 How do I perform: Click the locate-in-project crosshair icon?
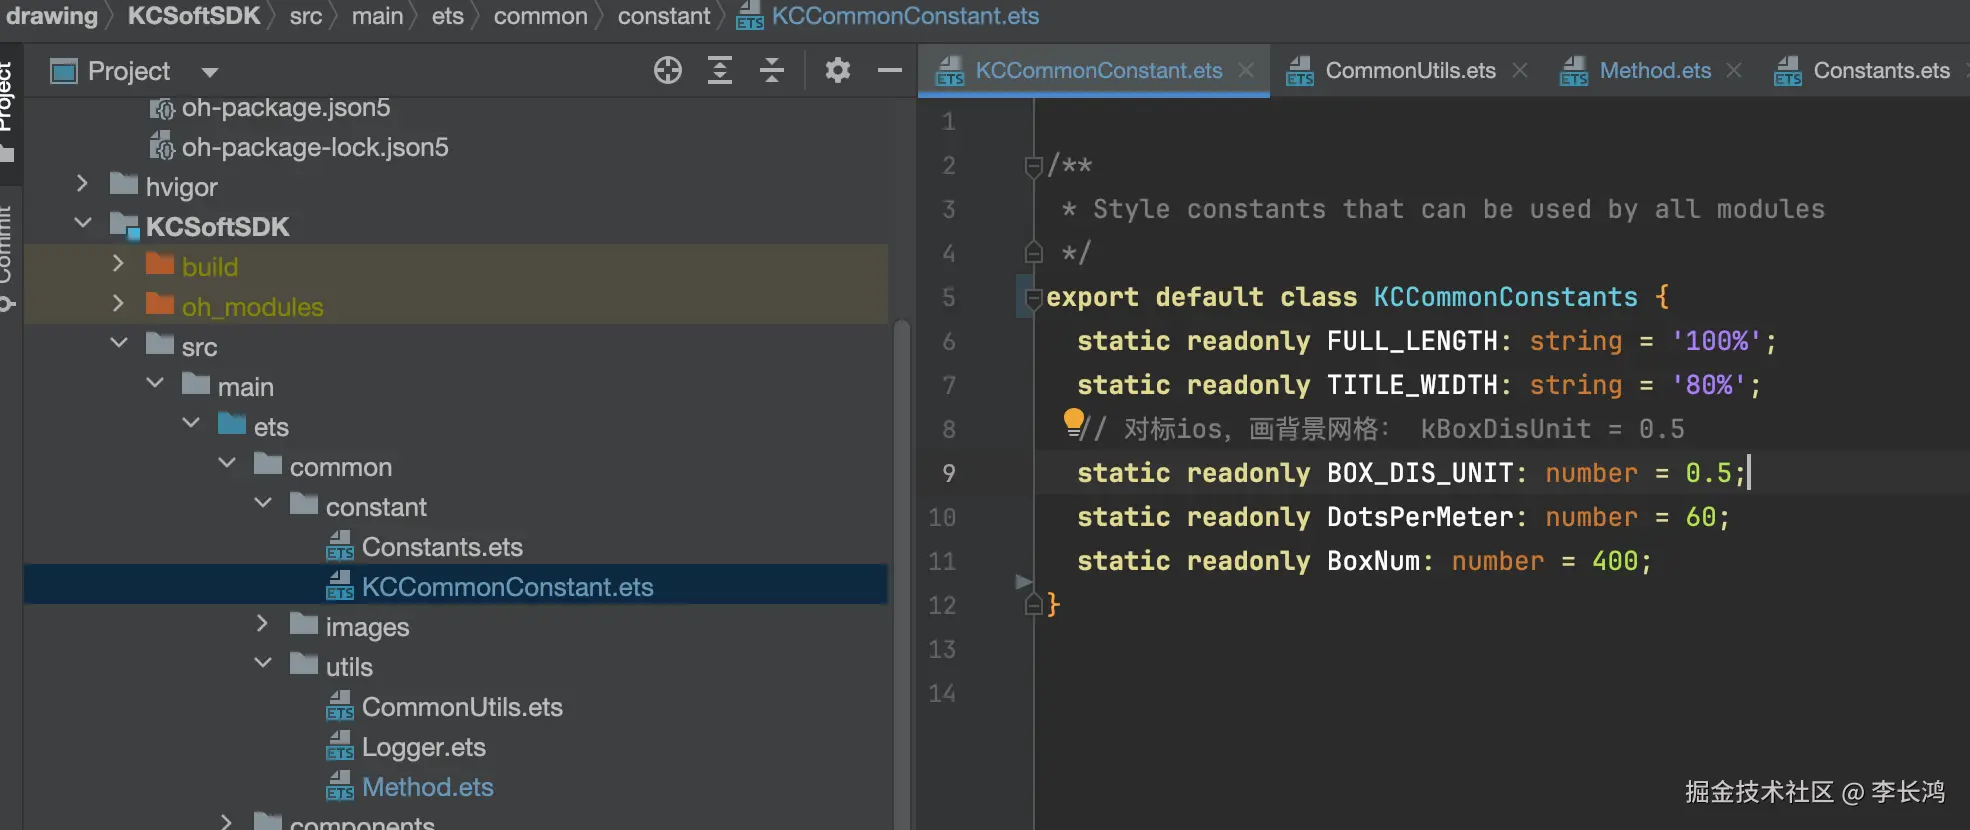click(x=667, y=70)
